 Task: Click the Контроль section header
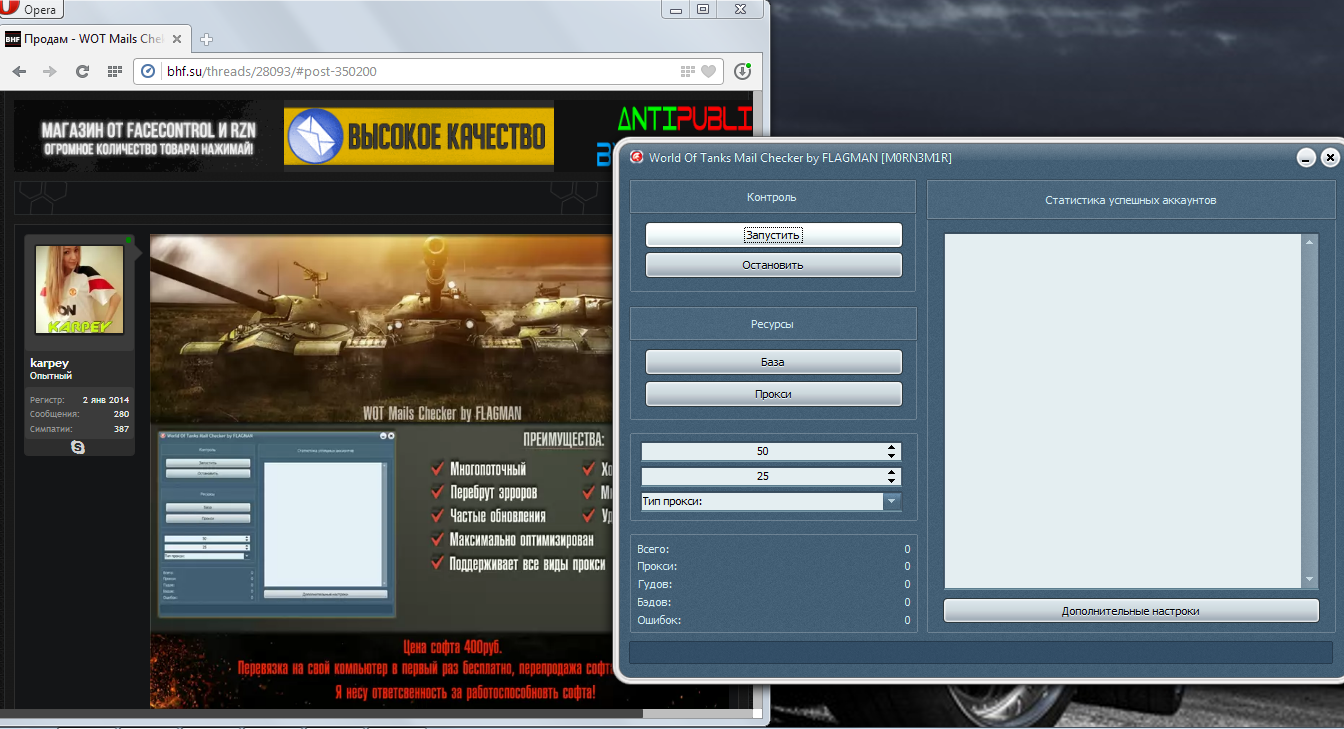tap(772, 197)
